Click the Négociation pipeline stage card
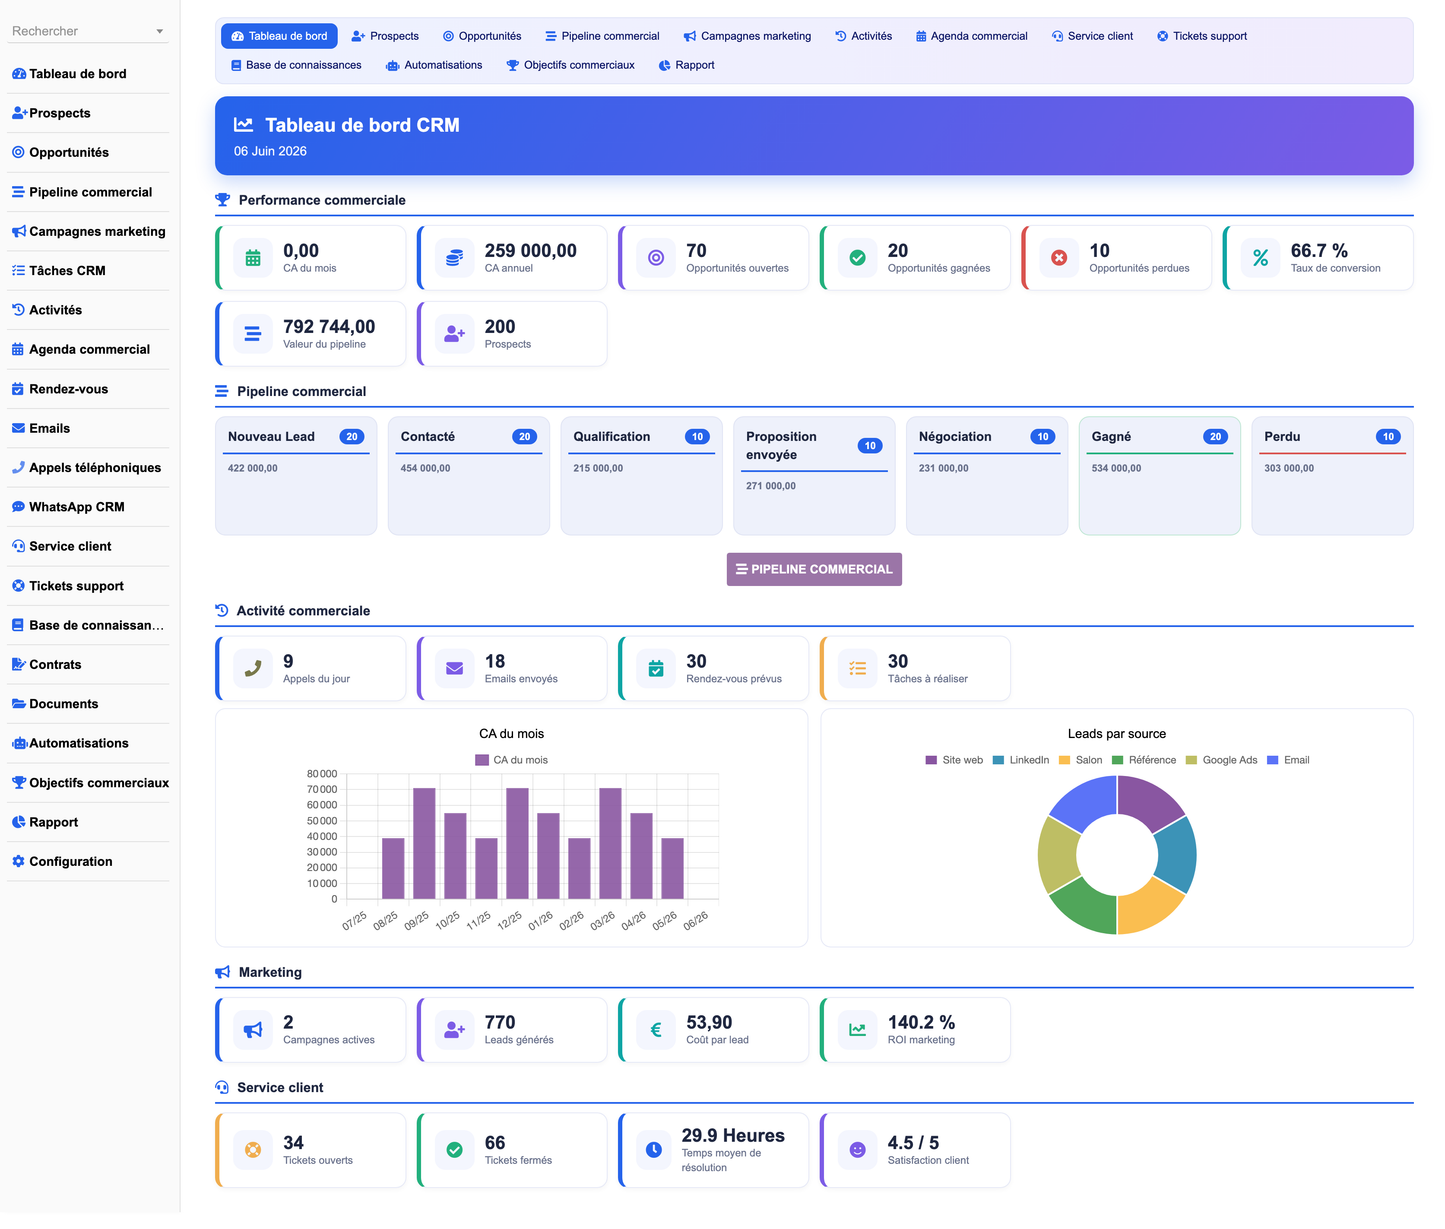 pyautogui.click(x=987, y=476)
